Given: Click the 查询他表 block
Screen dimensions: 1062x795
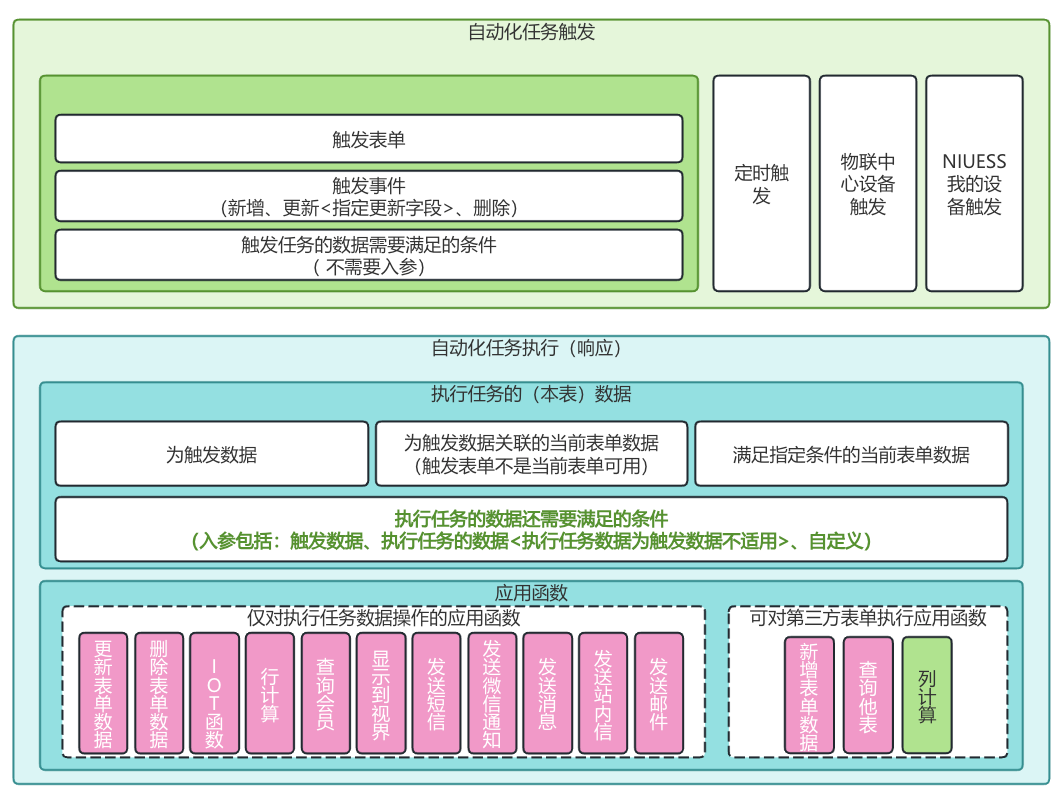Looking at the screenshot, I should coord(867,695).
